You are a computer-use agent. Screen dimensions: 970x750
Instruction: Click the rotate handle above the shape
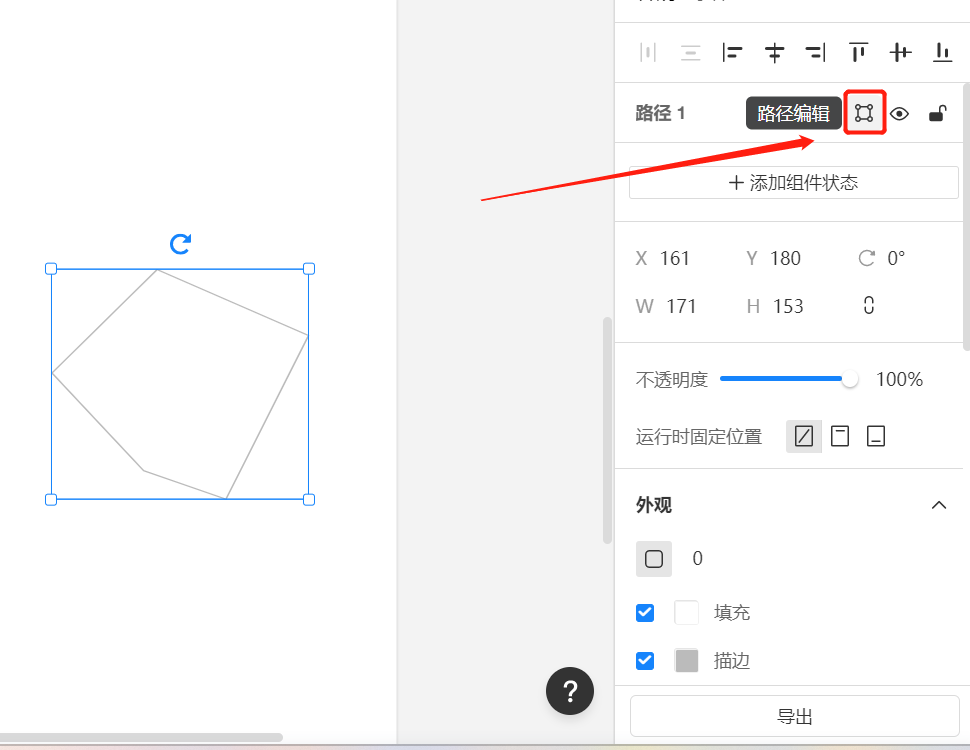180,244
